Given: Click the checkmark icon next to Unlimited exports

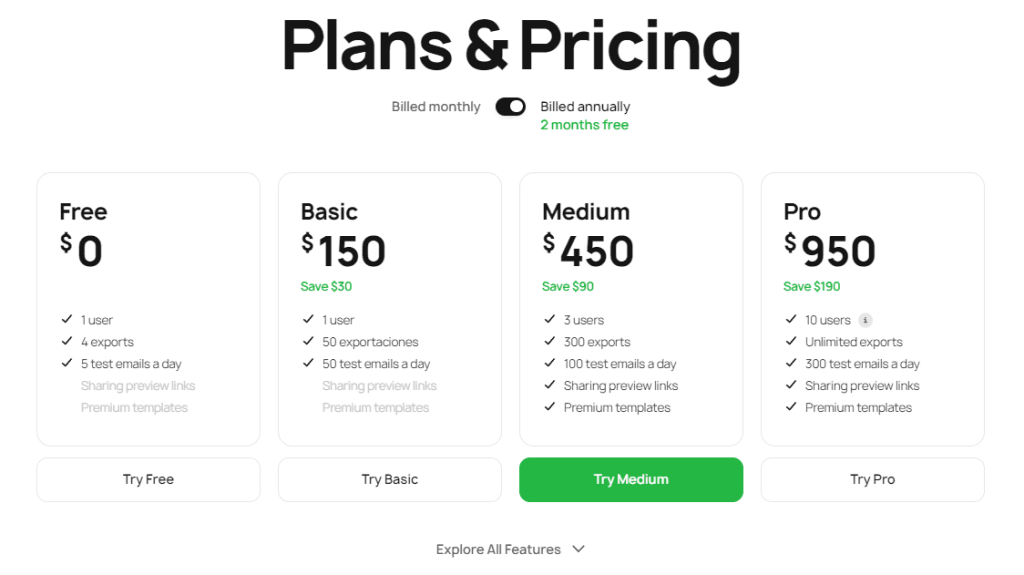Looking at the screenshot, I should [791, 341].
